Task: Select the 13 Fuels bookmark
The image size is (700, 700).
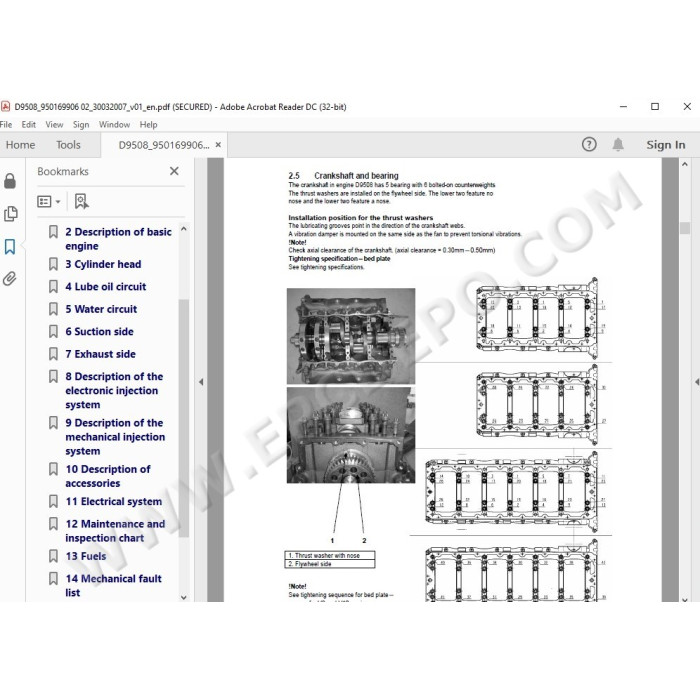Action: pos(86,556)
